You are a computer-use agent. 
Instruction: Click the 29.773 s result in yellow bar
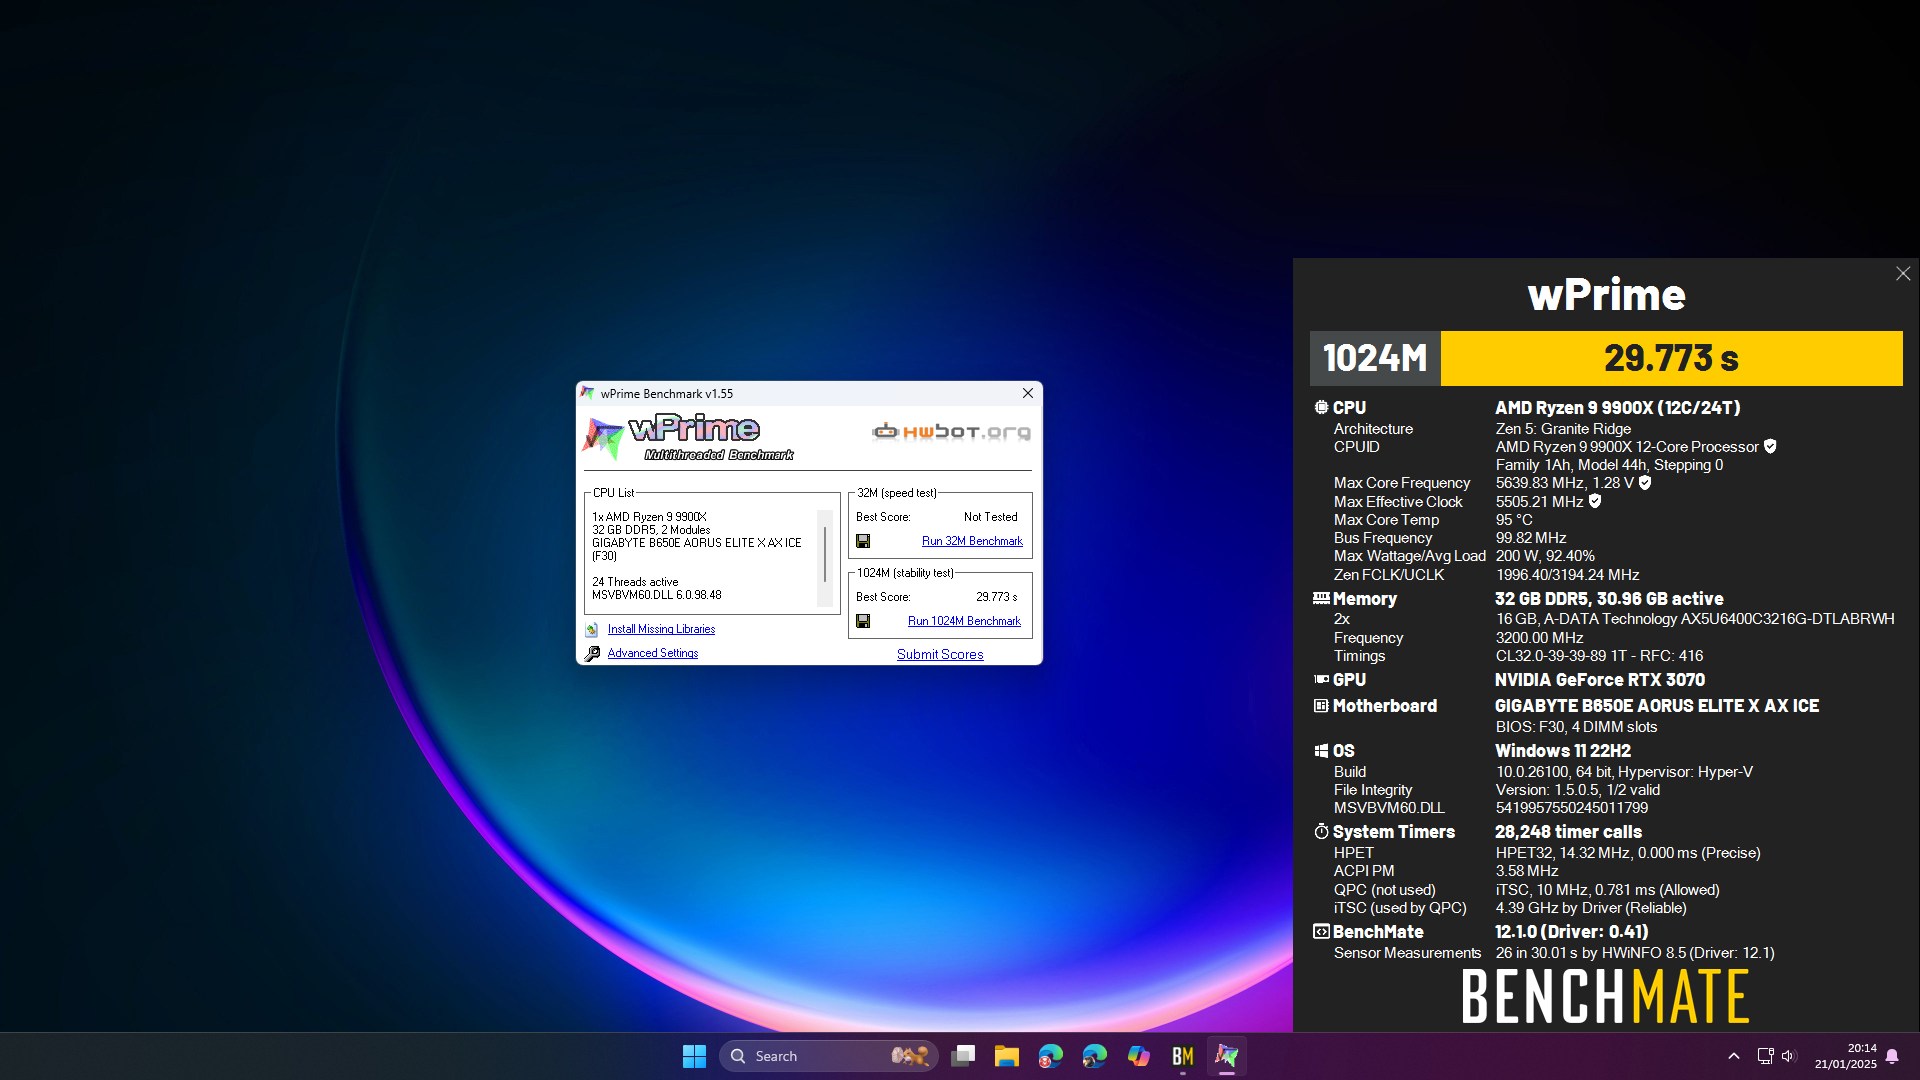[x=1671, y=358]
